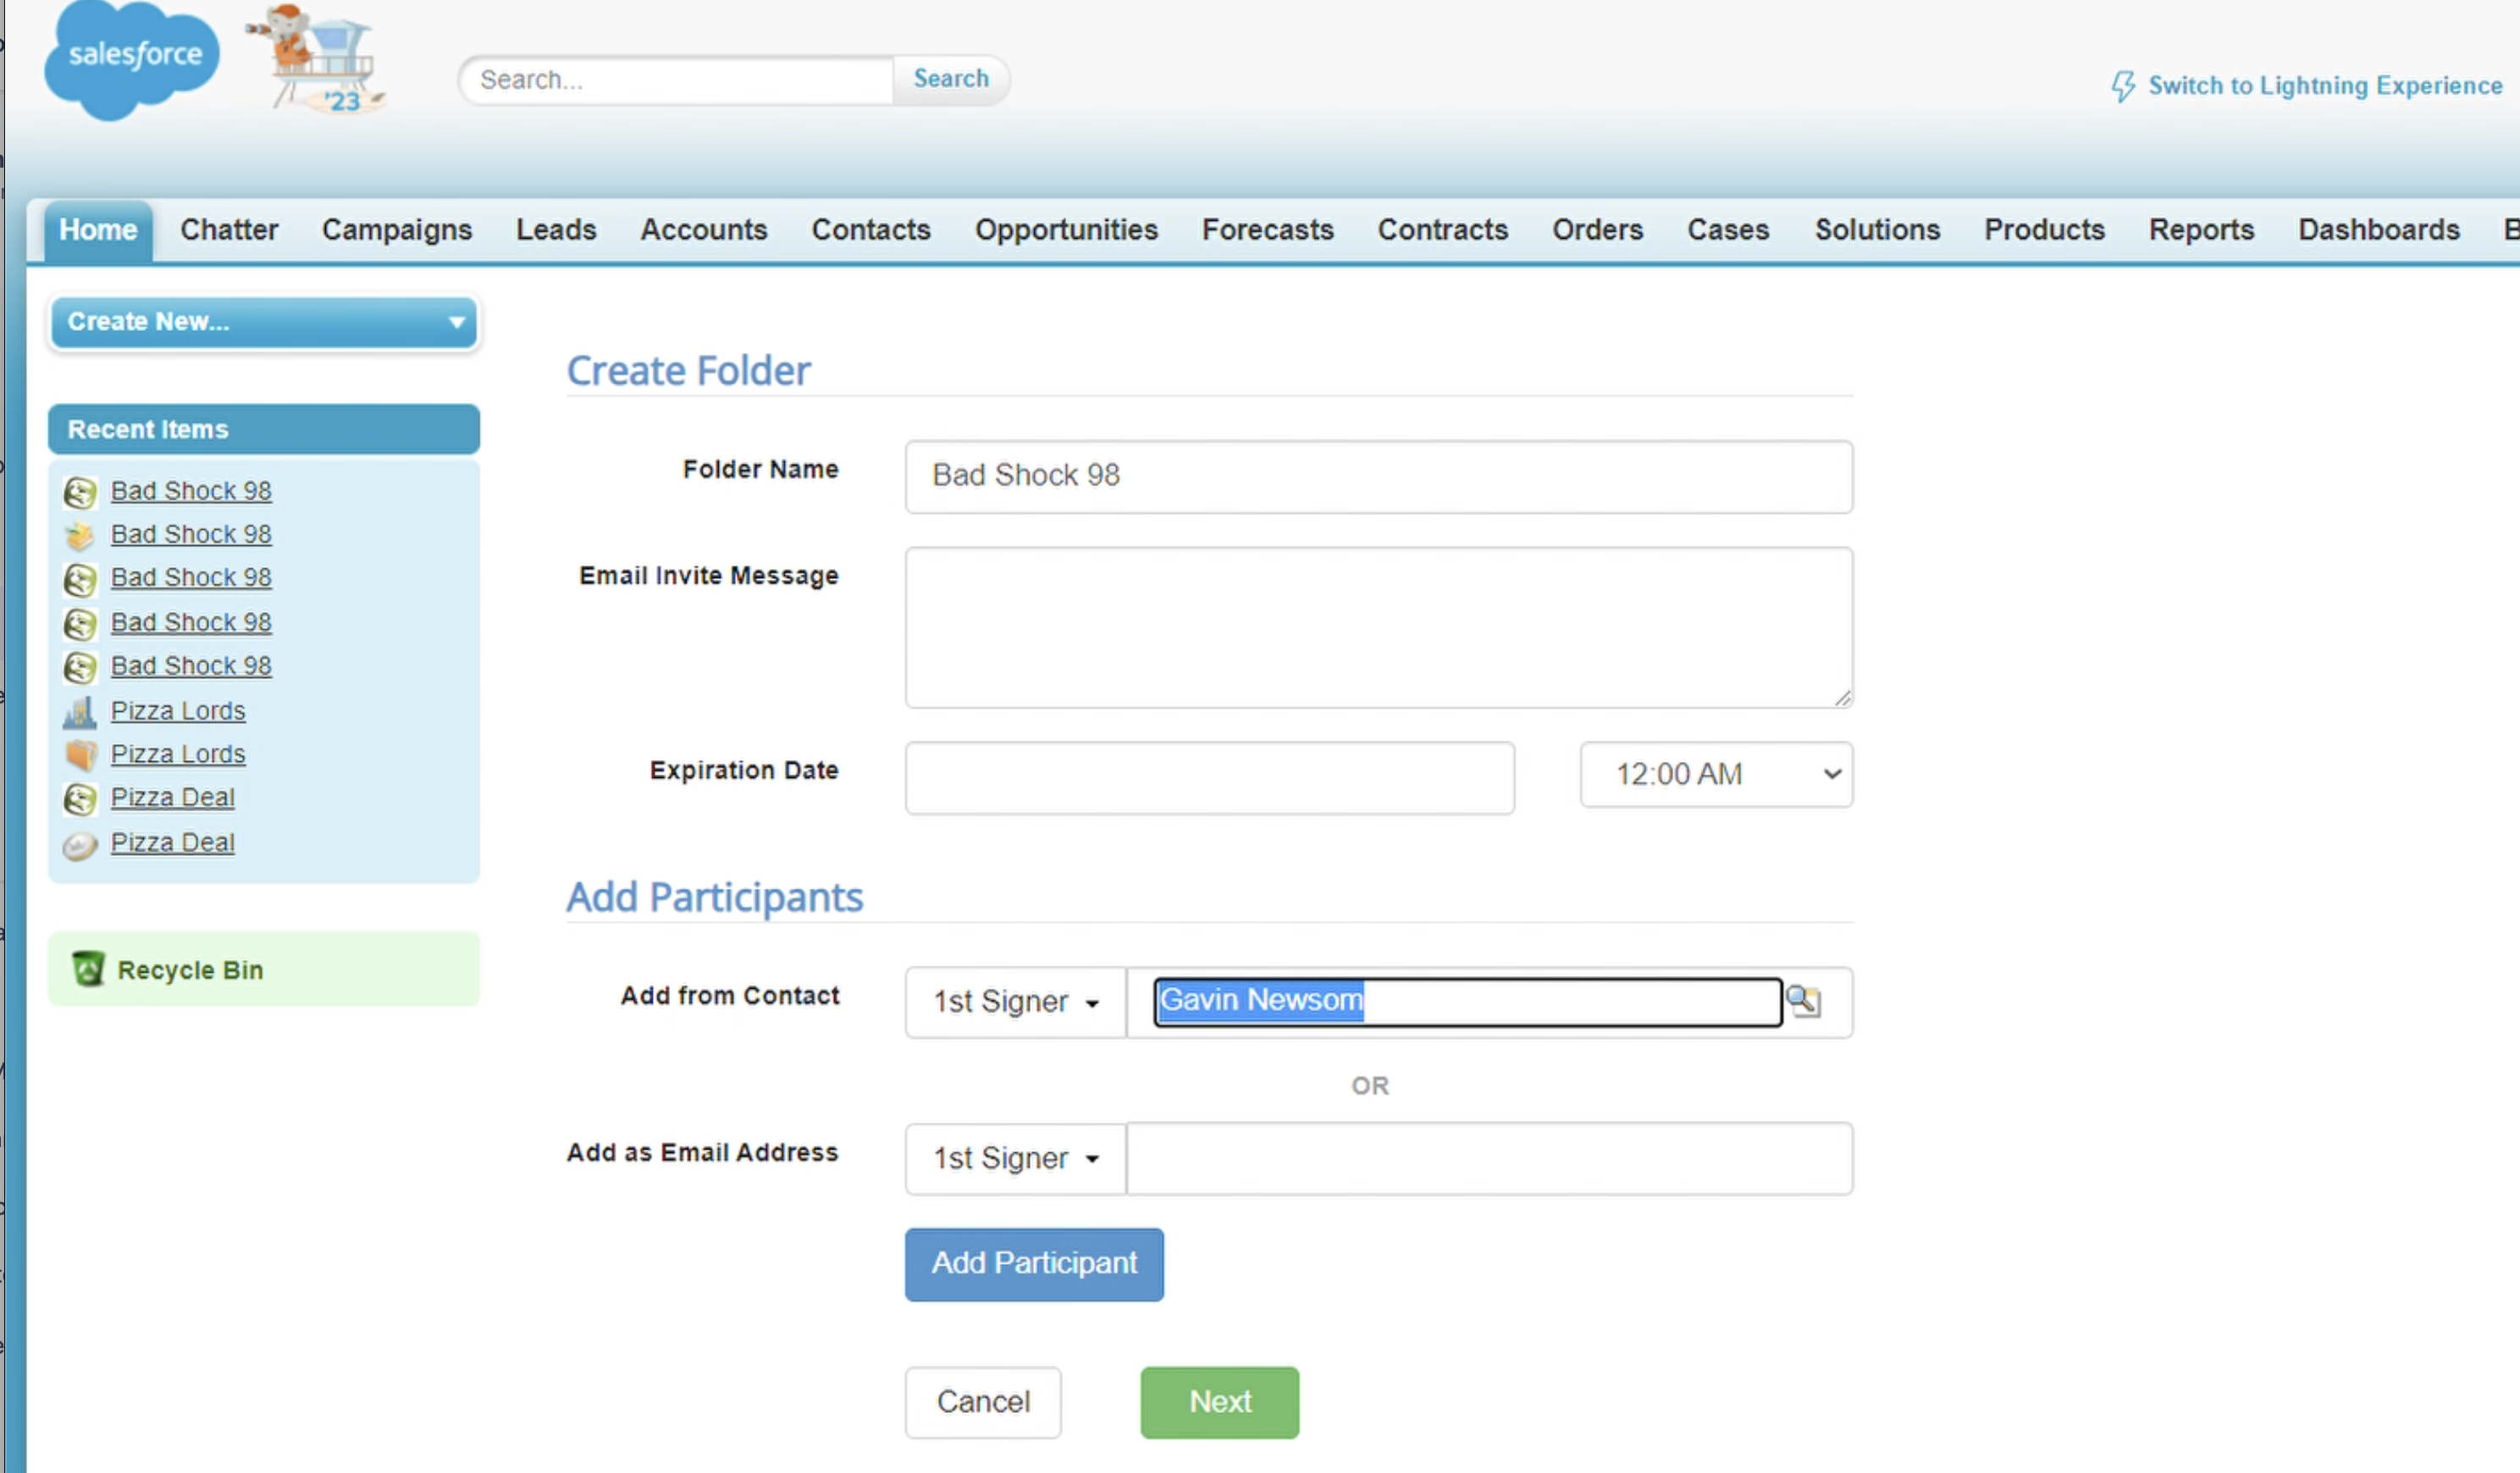Go to the Contacts tab
2520x1473 pixels.
(x=871, y=230)
